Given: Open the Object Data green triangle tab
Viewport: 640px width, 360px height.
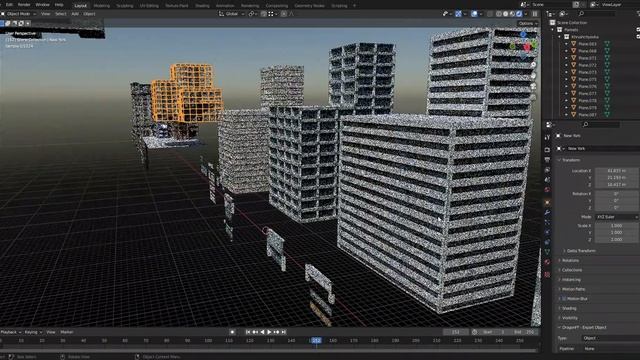Looking at the screenshot, I should (x=547, y=252).
